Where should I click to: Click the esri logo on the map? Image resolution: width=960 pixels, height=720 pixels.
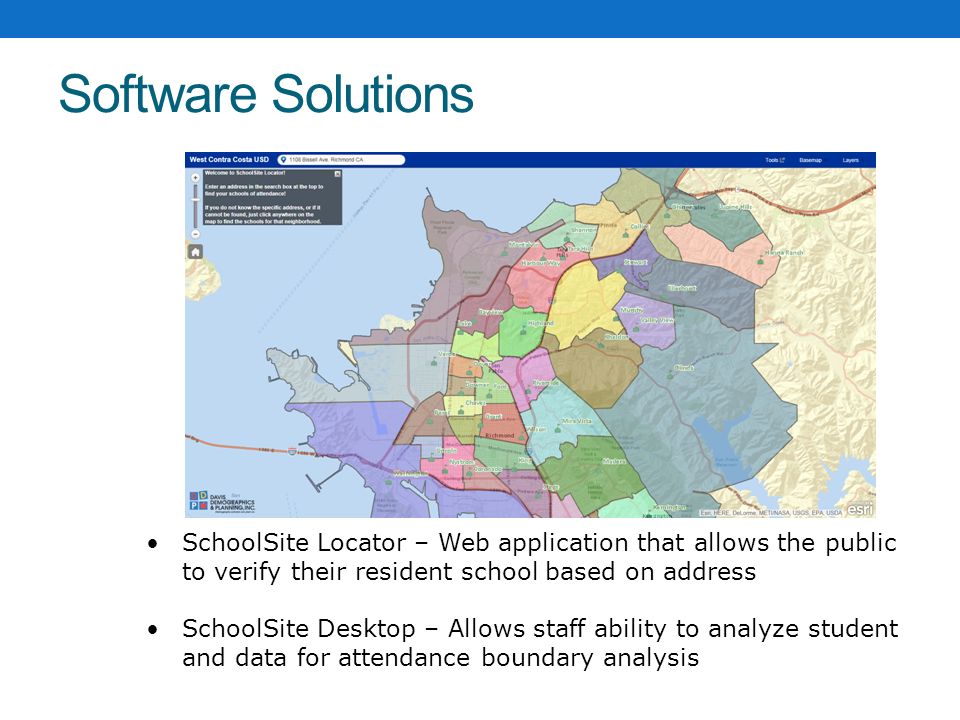tap(860, 509)
